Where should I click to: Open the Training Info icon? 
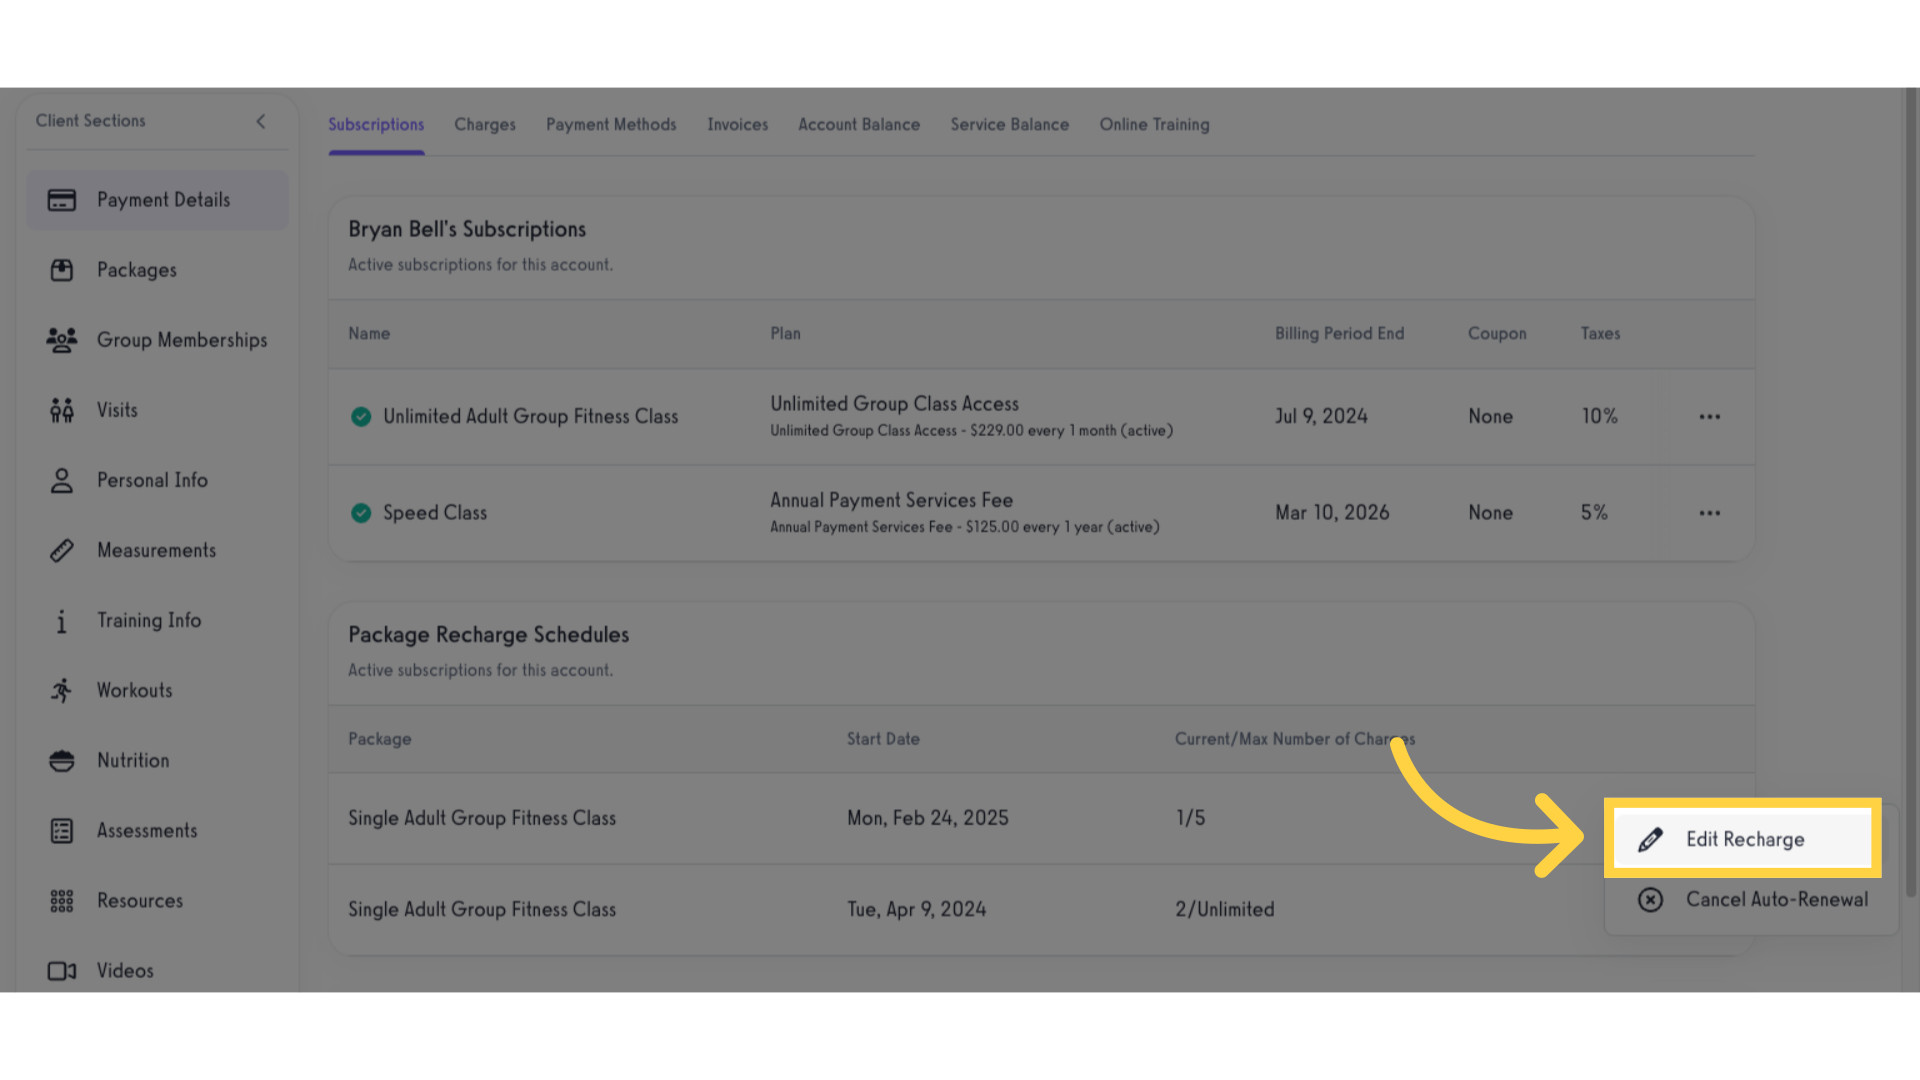(62, 621)
